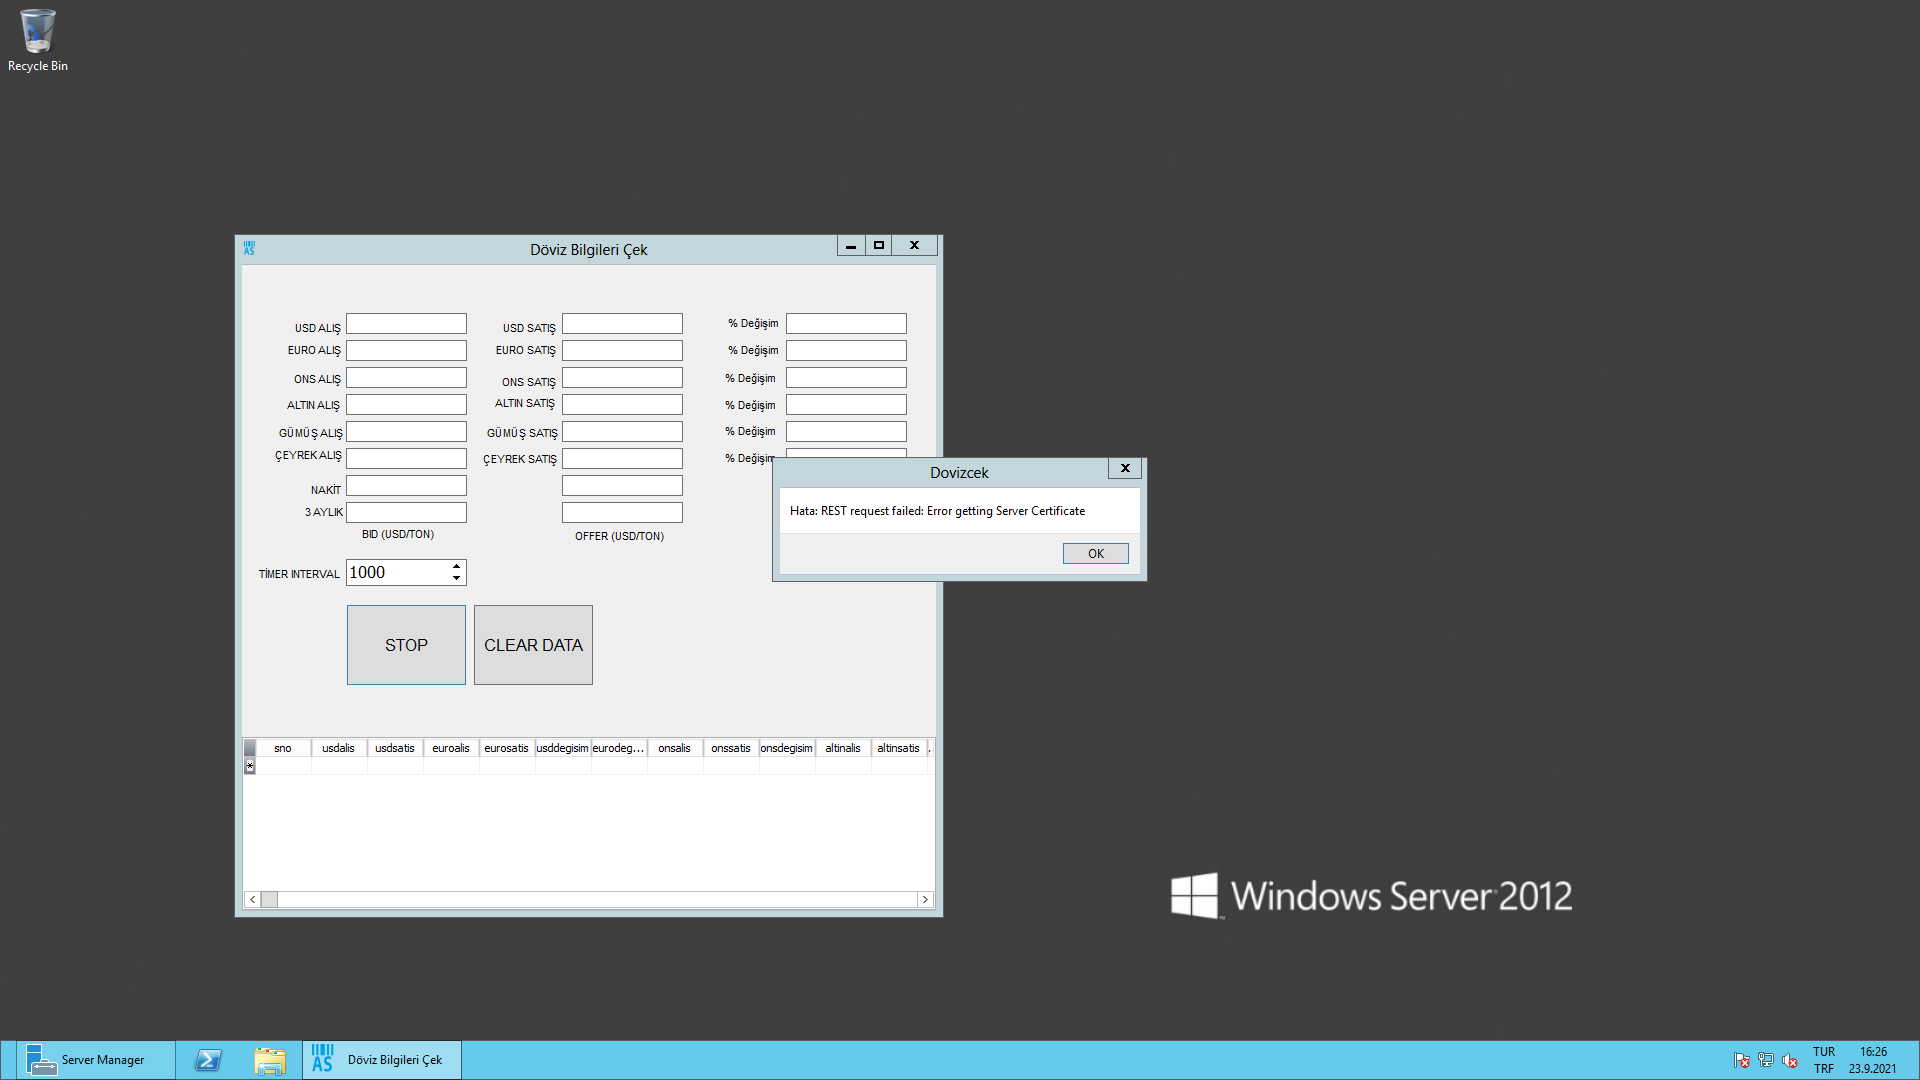Decrease the timer interval with down arrow
The image size is (1920, 1080).
pos(456,578)
